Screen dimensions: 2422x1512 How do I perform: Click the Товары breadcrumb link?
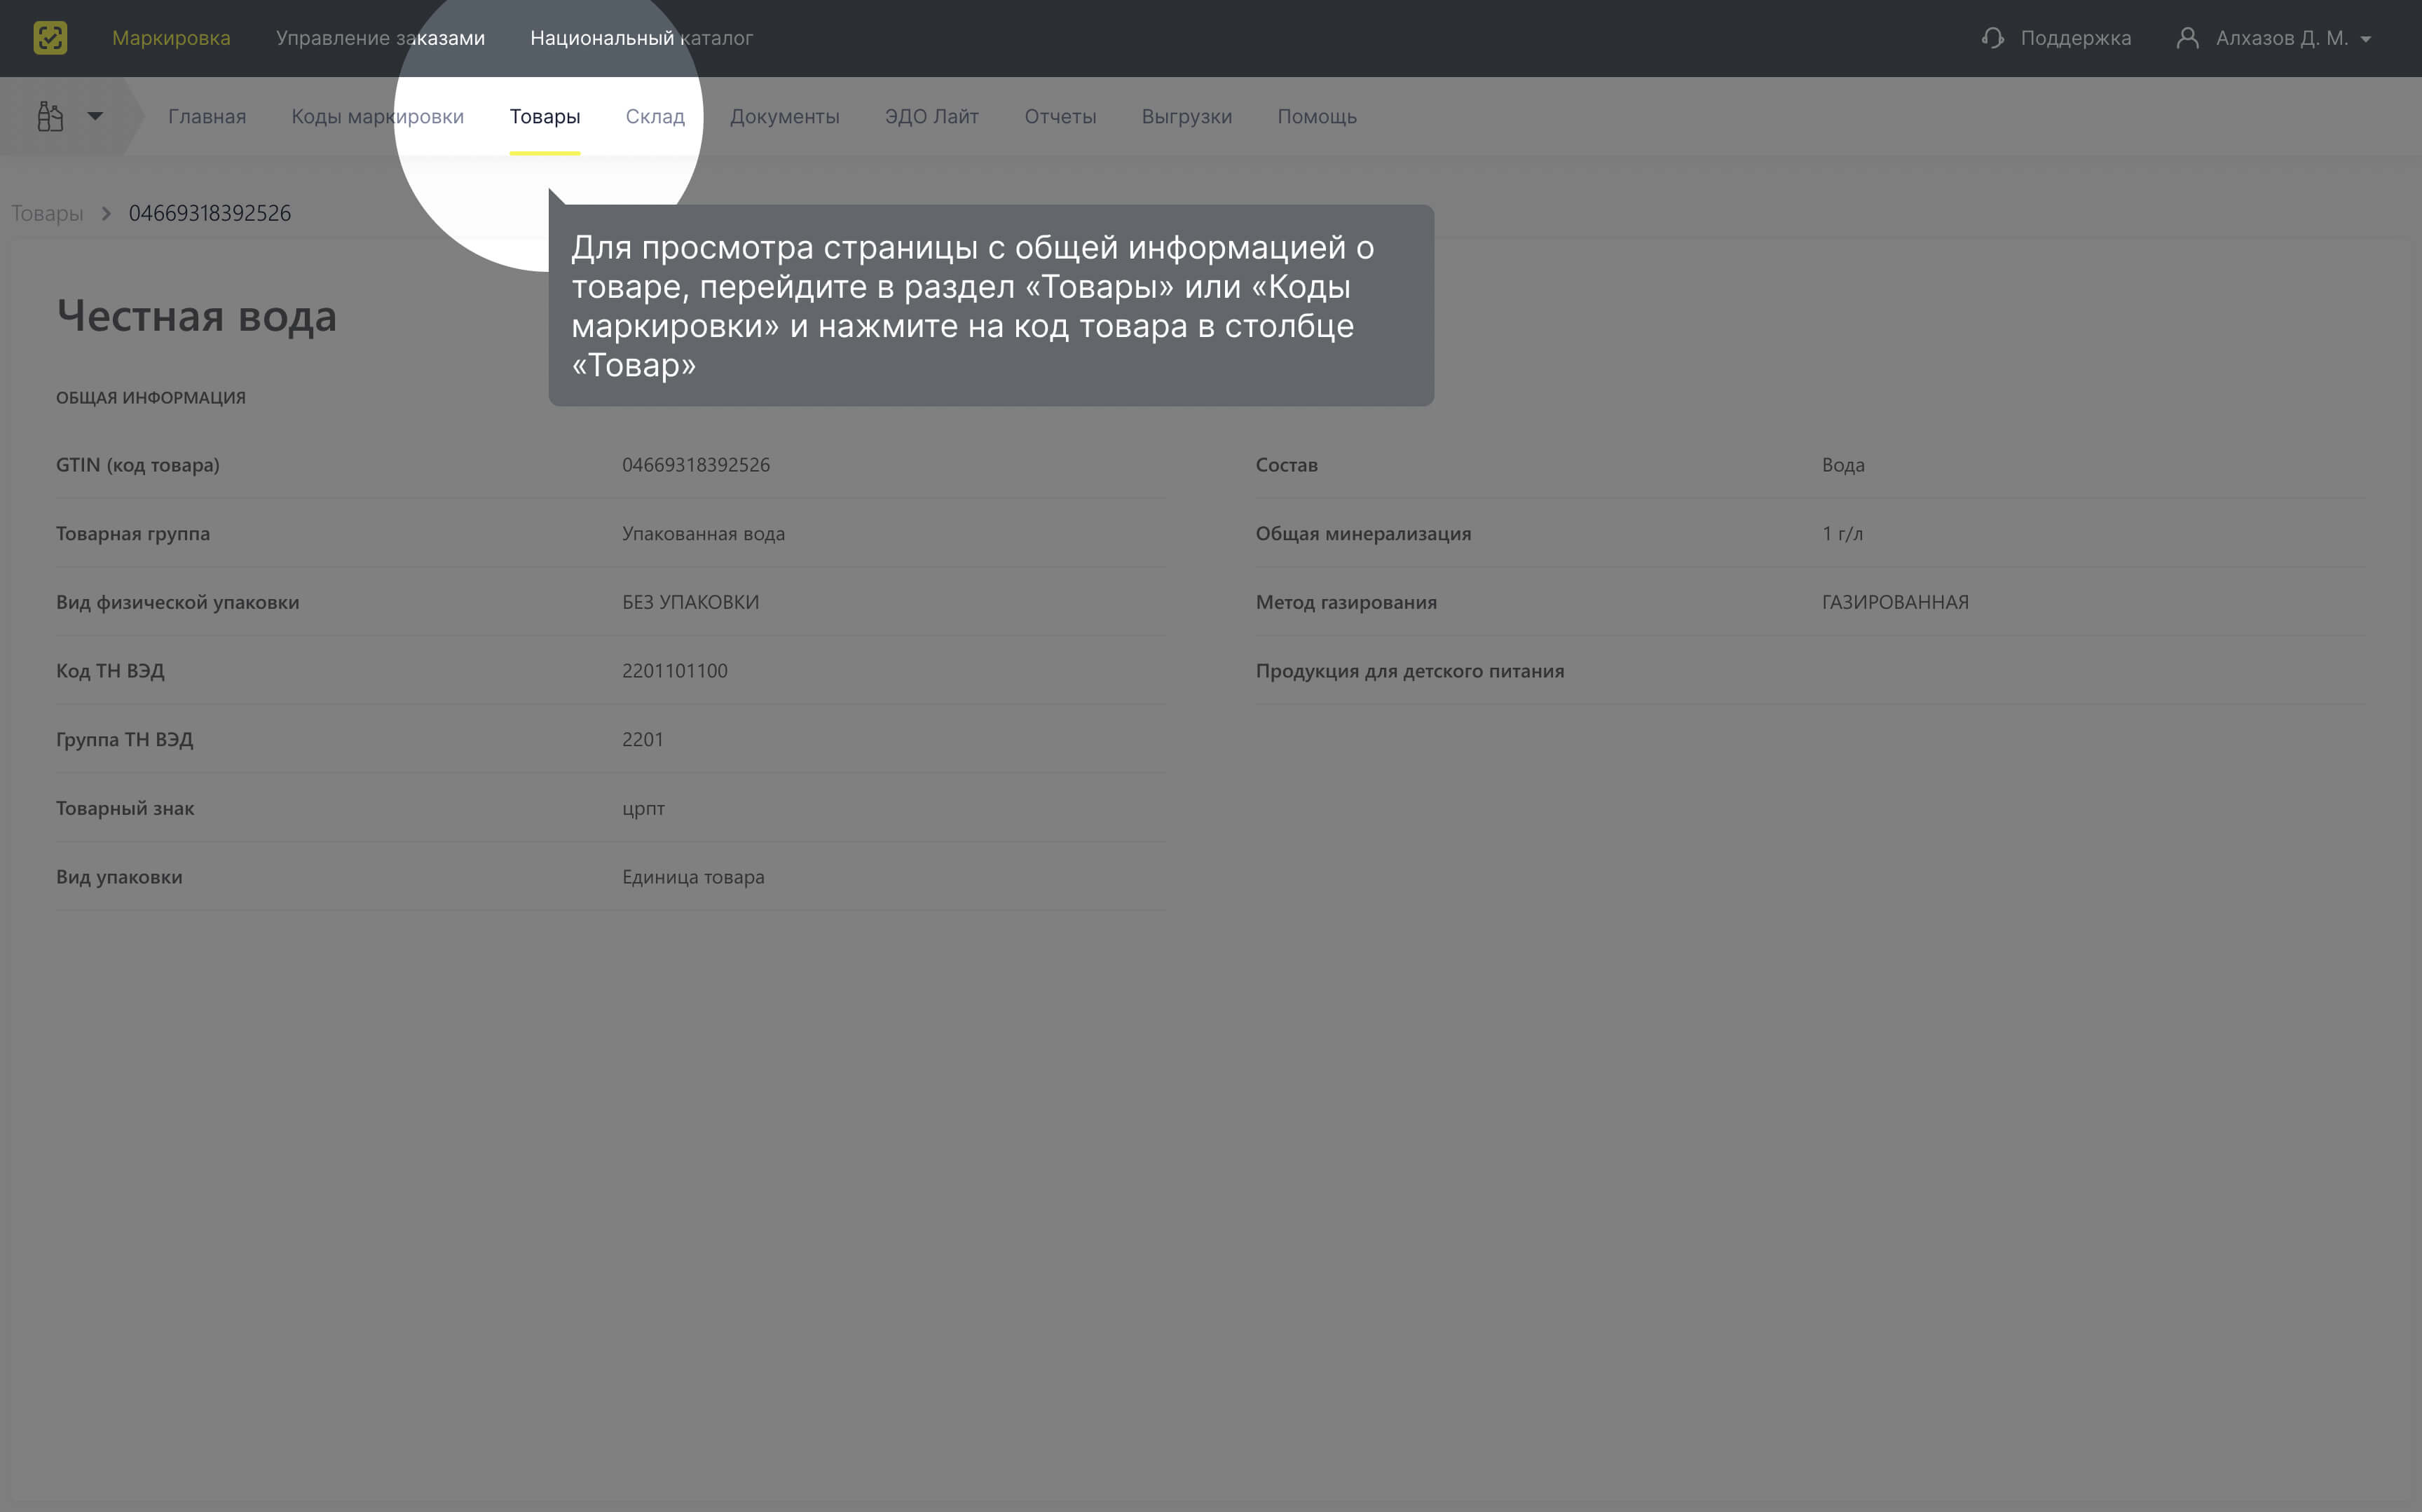(47, 213)
